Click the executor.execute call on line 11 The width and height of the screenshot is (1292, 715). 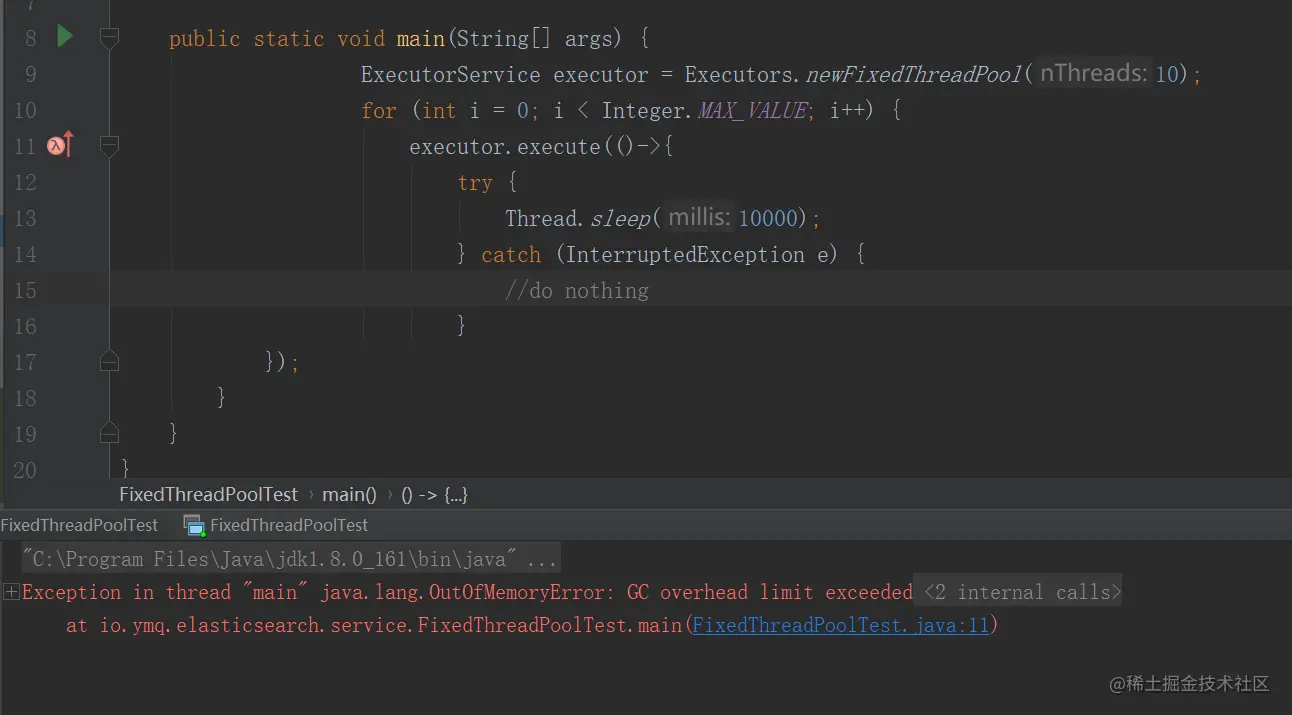(x=505, y=146)
